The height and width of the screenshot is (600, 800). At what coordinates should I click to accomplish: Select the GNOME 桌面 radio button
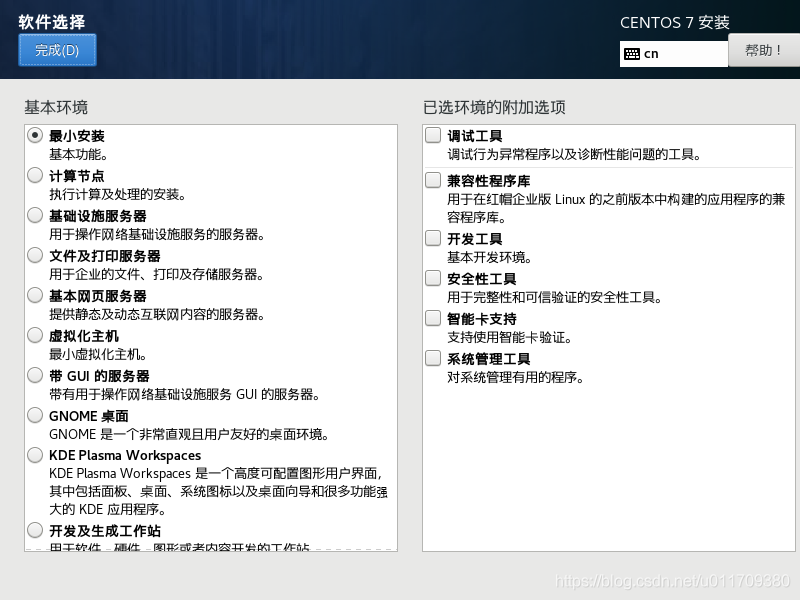[x=35, y=415]
